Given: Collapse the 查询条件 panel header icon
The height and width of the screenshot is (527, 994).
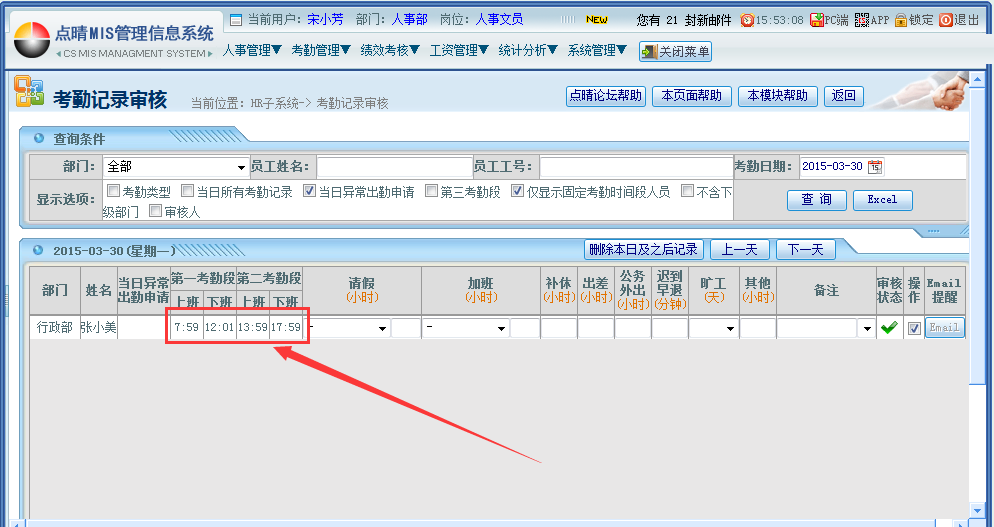Looking at the screenshot, I should pos(39,139).
